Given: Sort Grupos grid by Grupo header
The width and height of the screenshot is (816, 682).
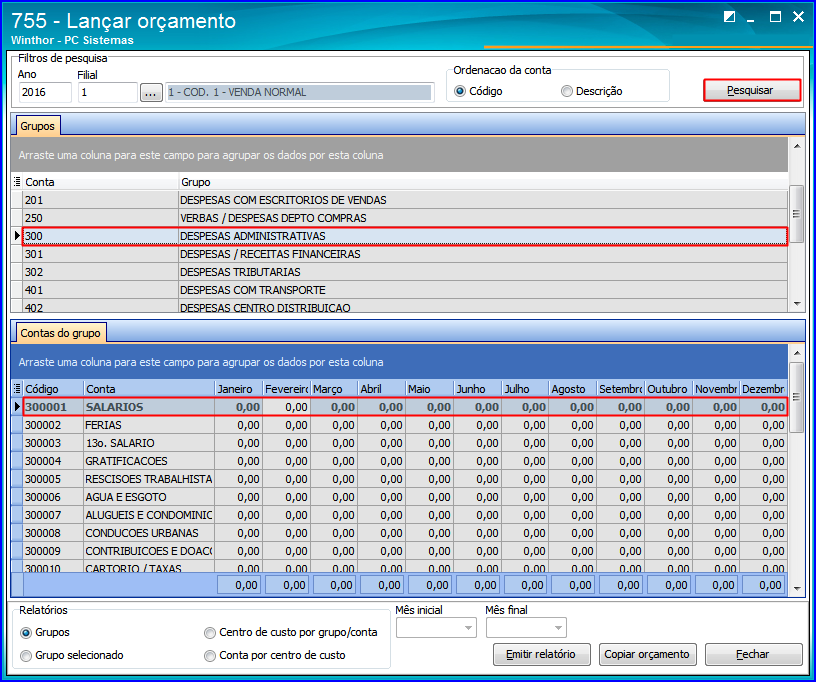Looking at the screenshot, I should coord(483,182).
